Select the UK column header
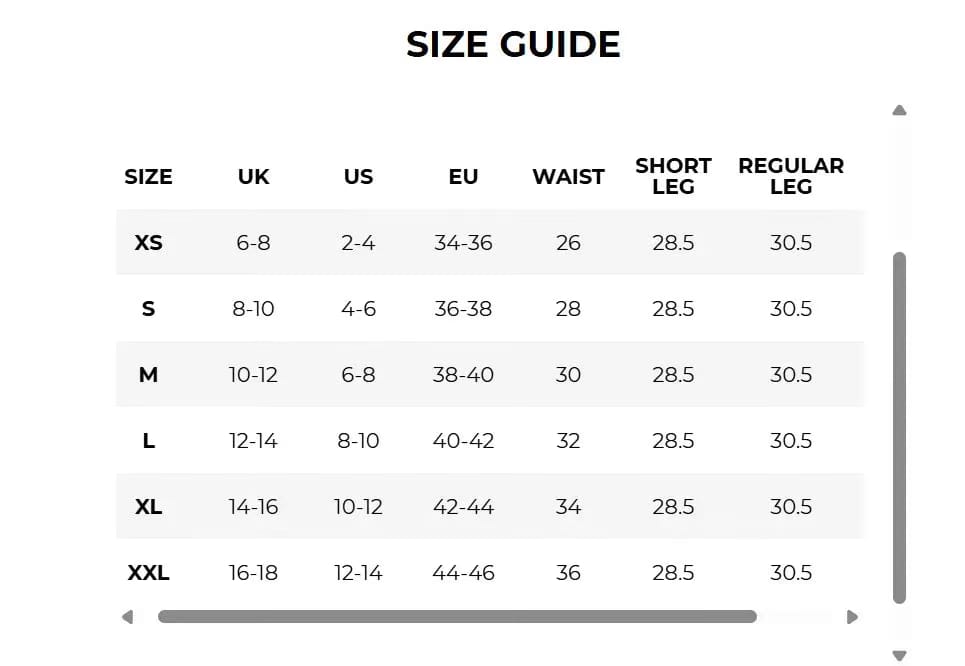 (x=254, y=177)
